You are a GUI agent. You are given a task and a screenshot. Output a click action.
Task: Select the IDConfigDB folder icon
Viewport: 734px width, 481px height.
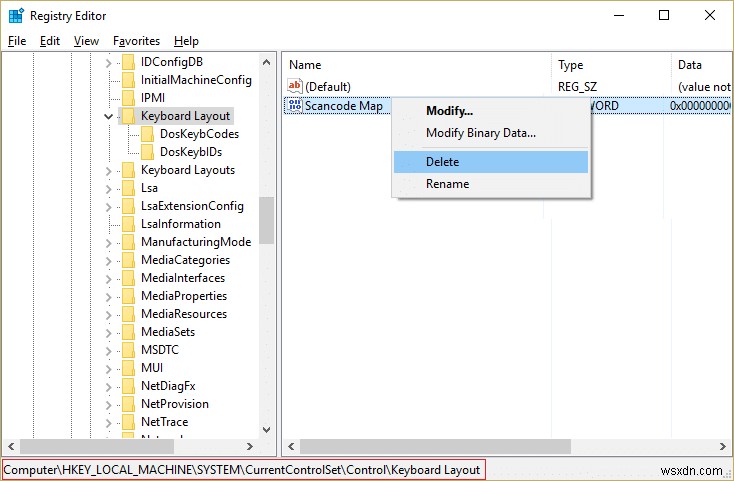click(x=128, y=62)
